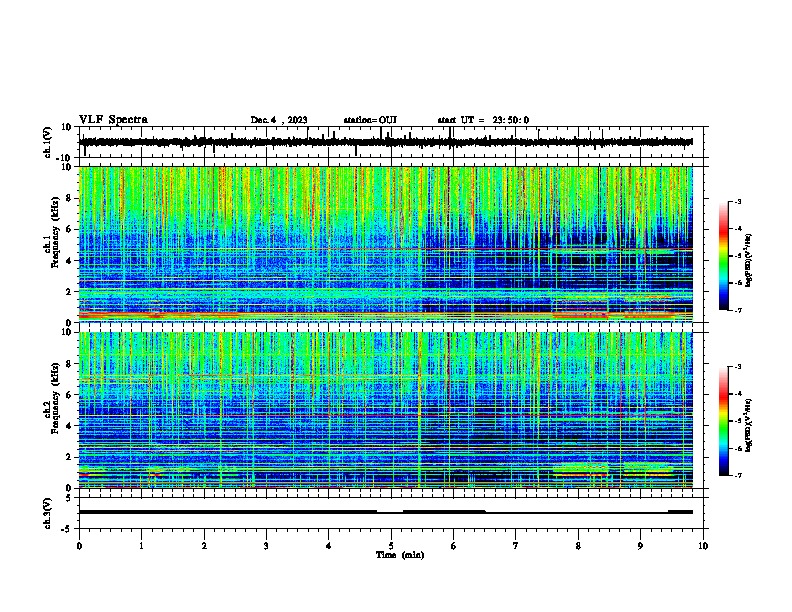
Task: Click the ch.3 black signal bar
Action: [x=386, y=512]
